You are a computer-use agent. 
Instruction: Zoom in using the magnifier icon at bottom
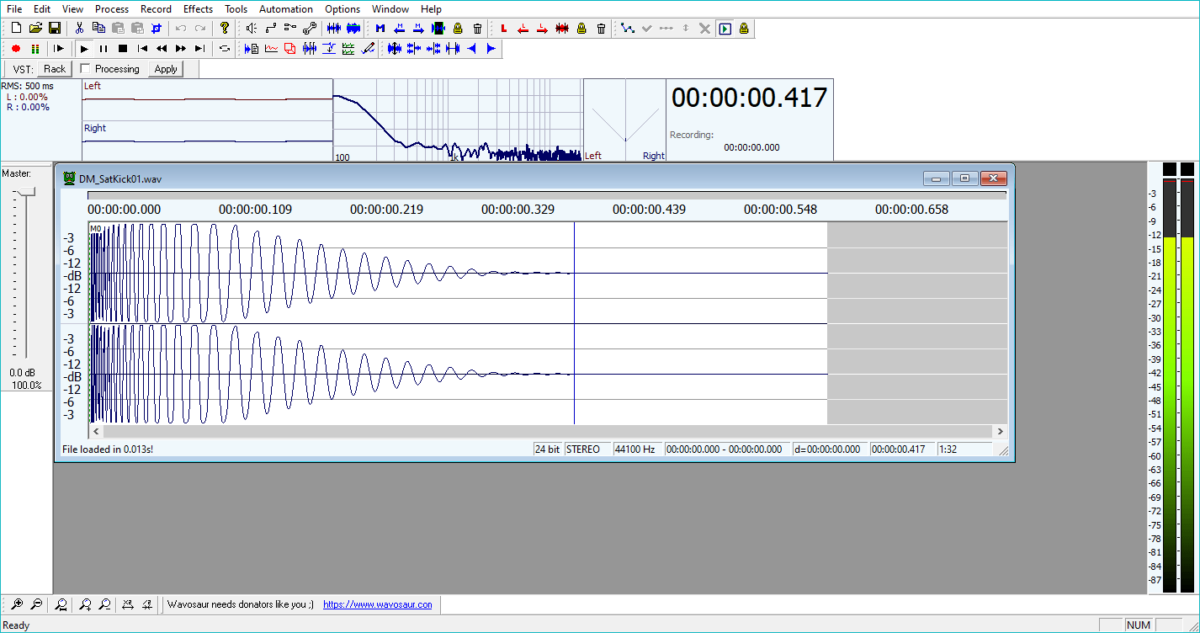pyautogui.click(x=16, y=604)
